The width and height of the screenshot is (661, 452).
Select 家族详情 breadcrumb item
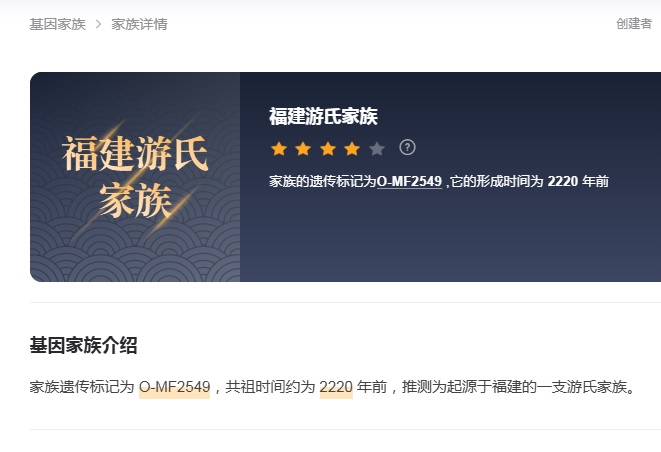point(140,24)
